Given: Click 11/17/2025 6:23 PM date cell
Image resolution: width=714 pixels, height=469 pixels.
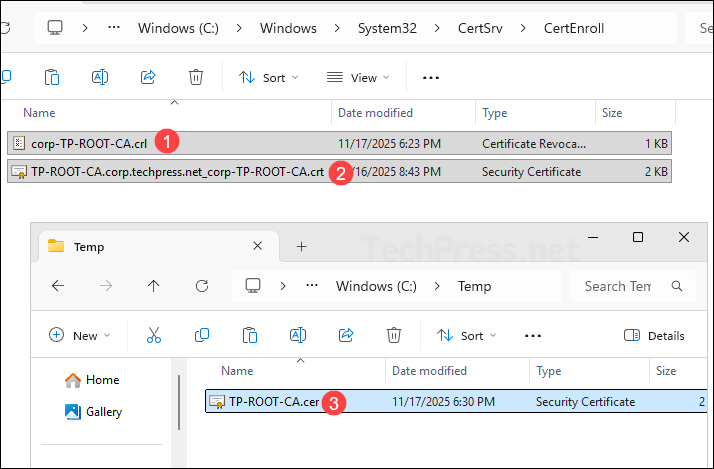Looking at the screenshot, I should (x=389, y=144).
